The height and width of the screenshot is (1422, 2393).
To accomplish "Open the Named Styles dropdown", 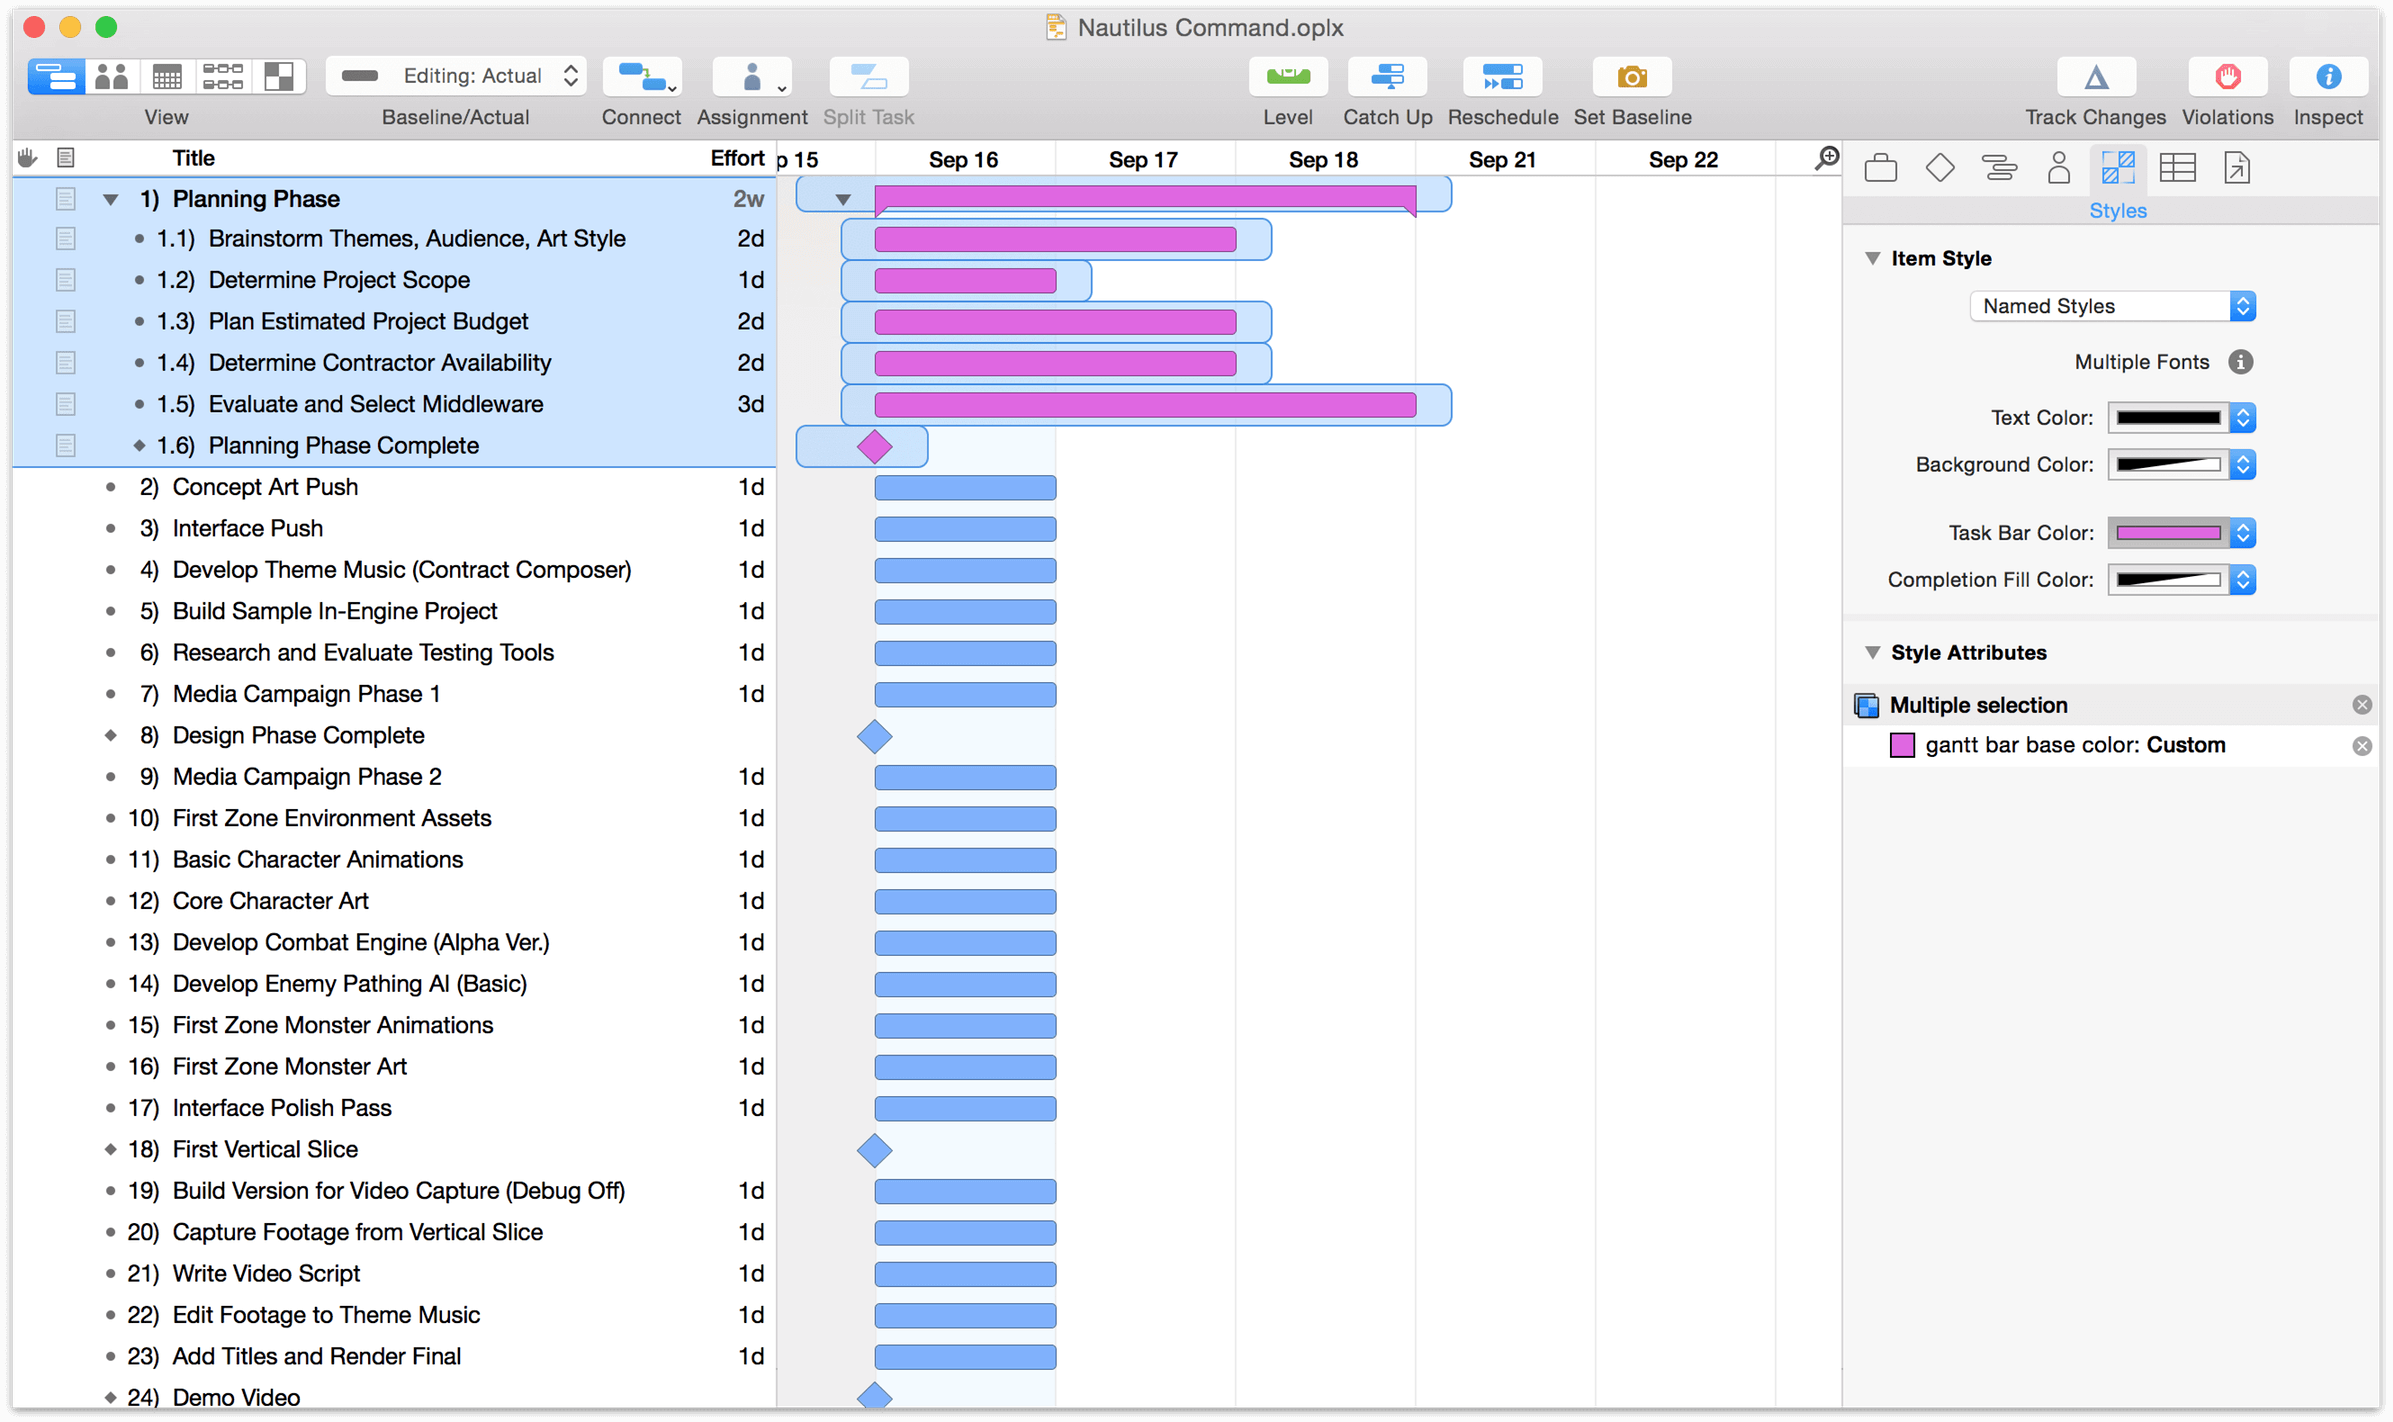I will pos(2112,306).
